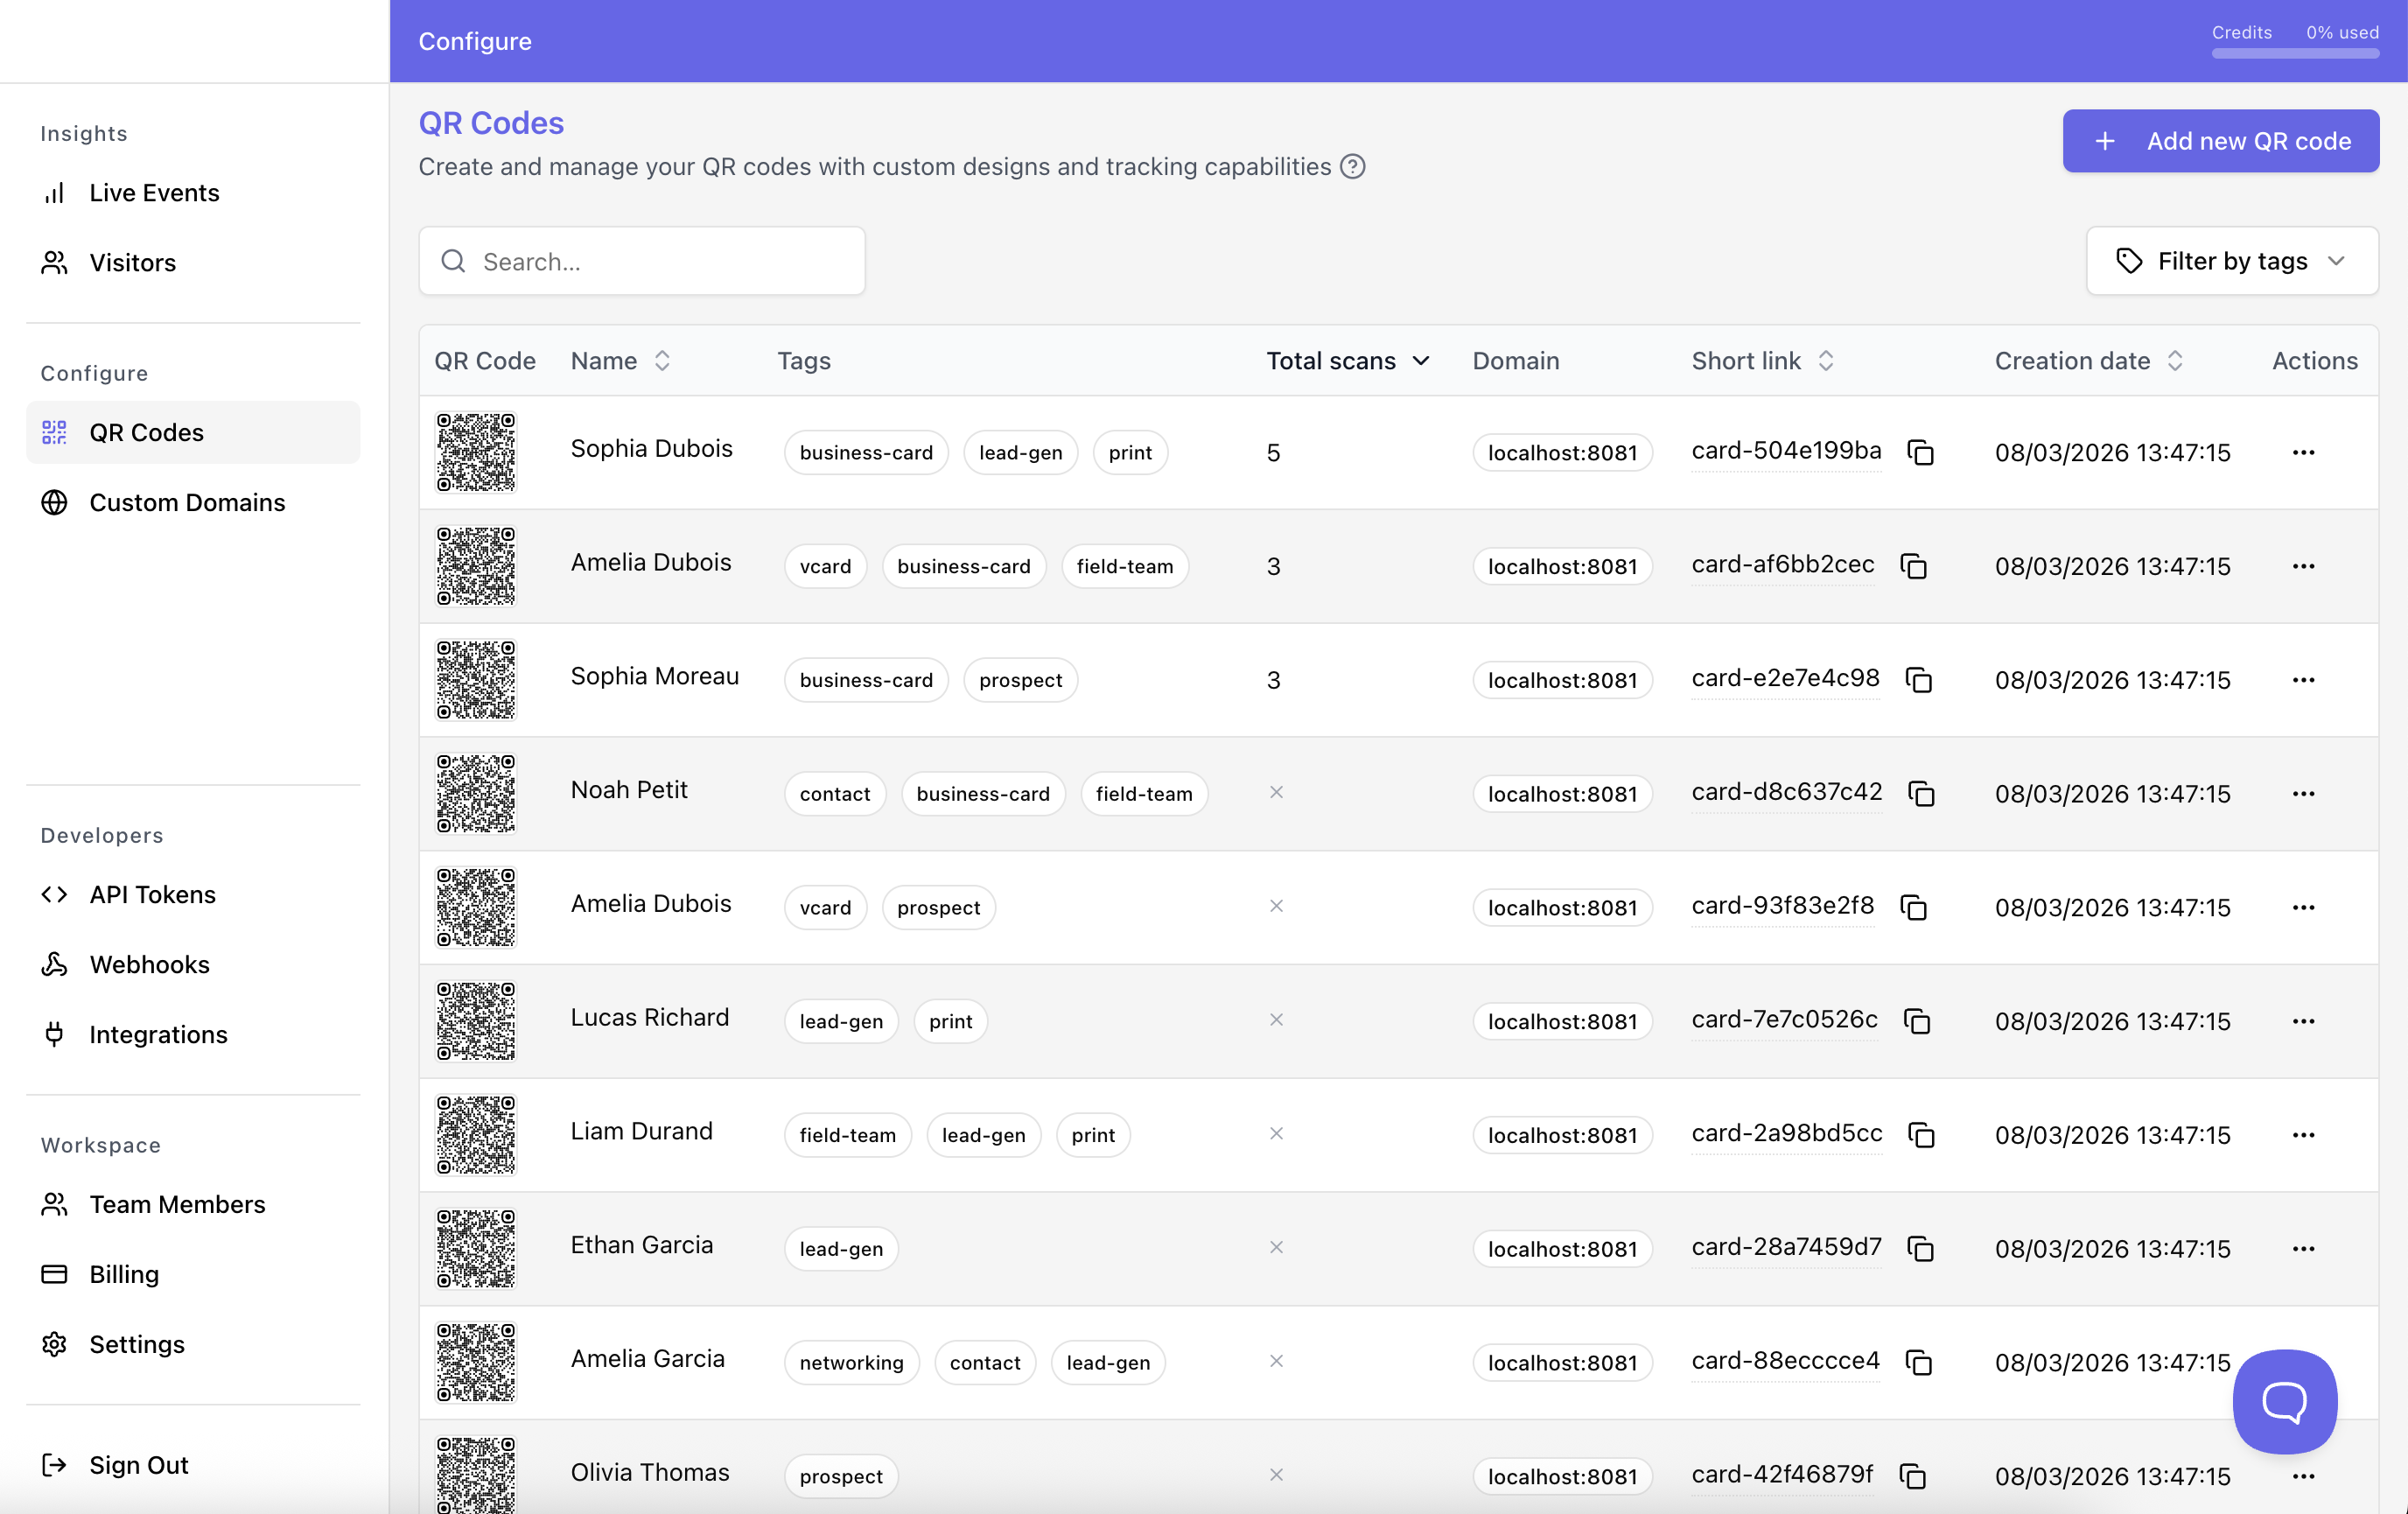Viewport: 2408px width, 1514px height.
Task: Open Custom Domains via the globe icon
Action: click(54, 503)
